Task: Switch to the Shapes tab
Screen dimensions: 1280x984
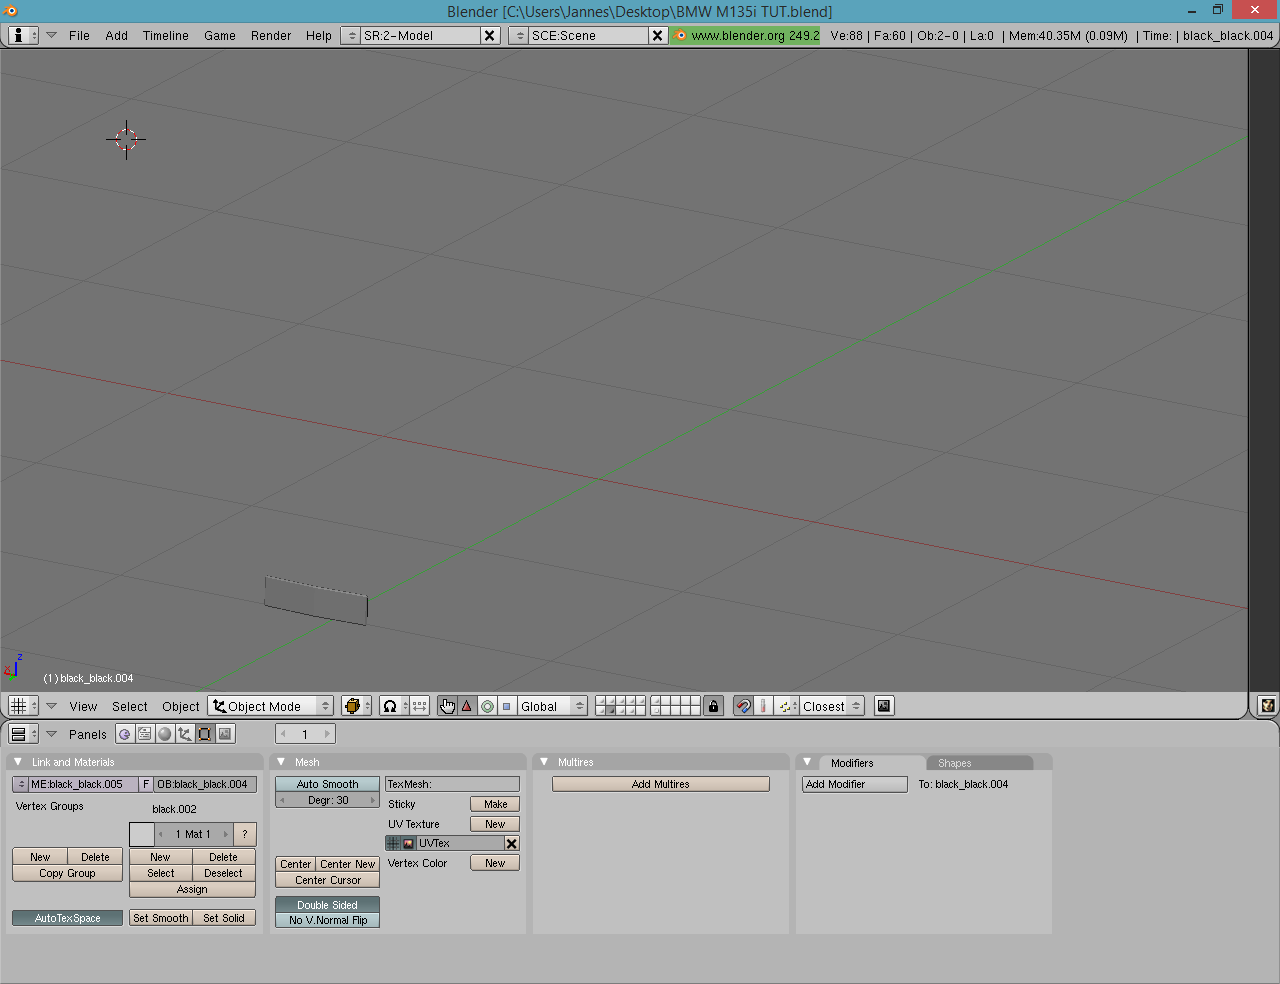Action: 955,763
